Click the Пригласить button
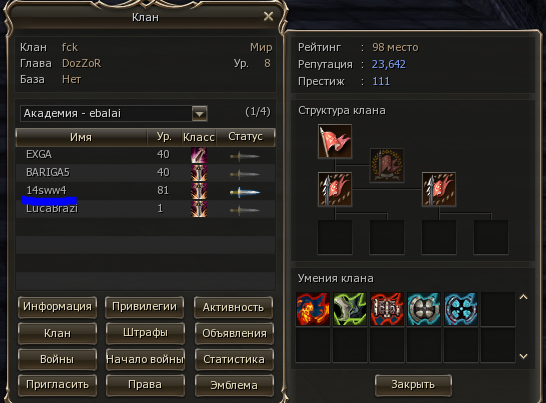The image size is (546, 403). [x=57, y=385]
